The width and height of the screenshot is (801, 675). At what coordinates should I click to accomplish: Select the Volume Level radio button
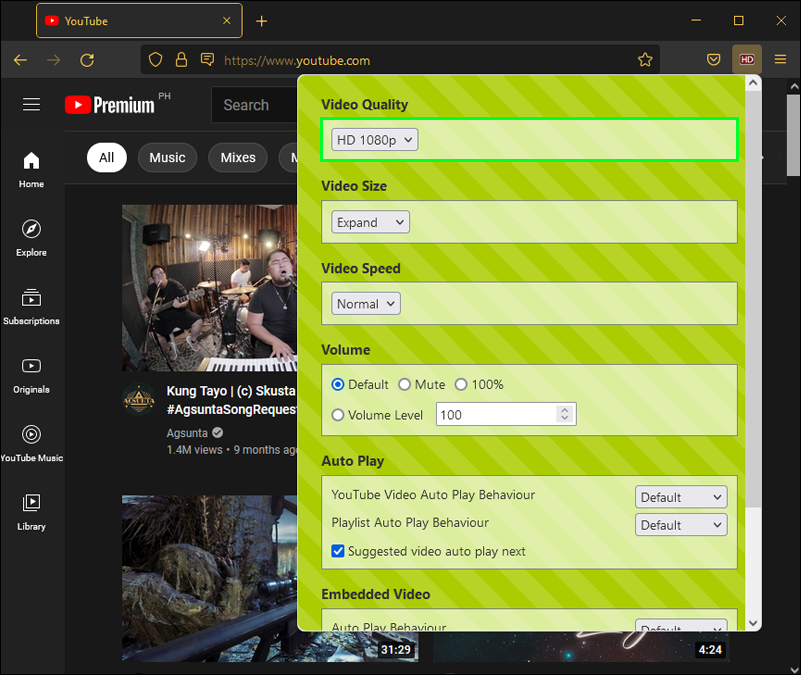click(x=338, y=415)
